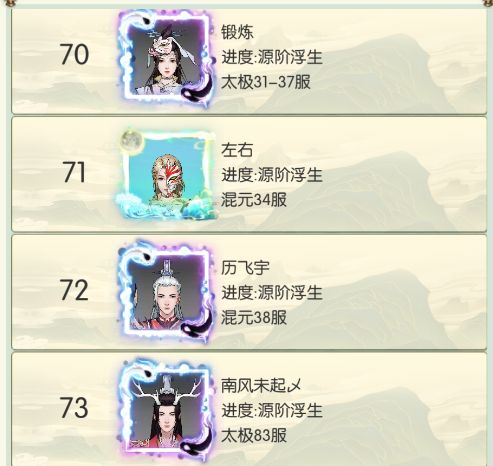
Task: Tap server label 太极31-37服
Action: (x=266, y=82)
